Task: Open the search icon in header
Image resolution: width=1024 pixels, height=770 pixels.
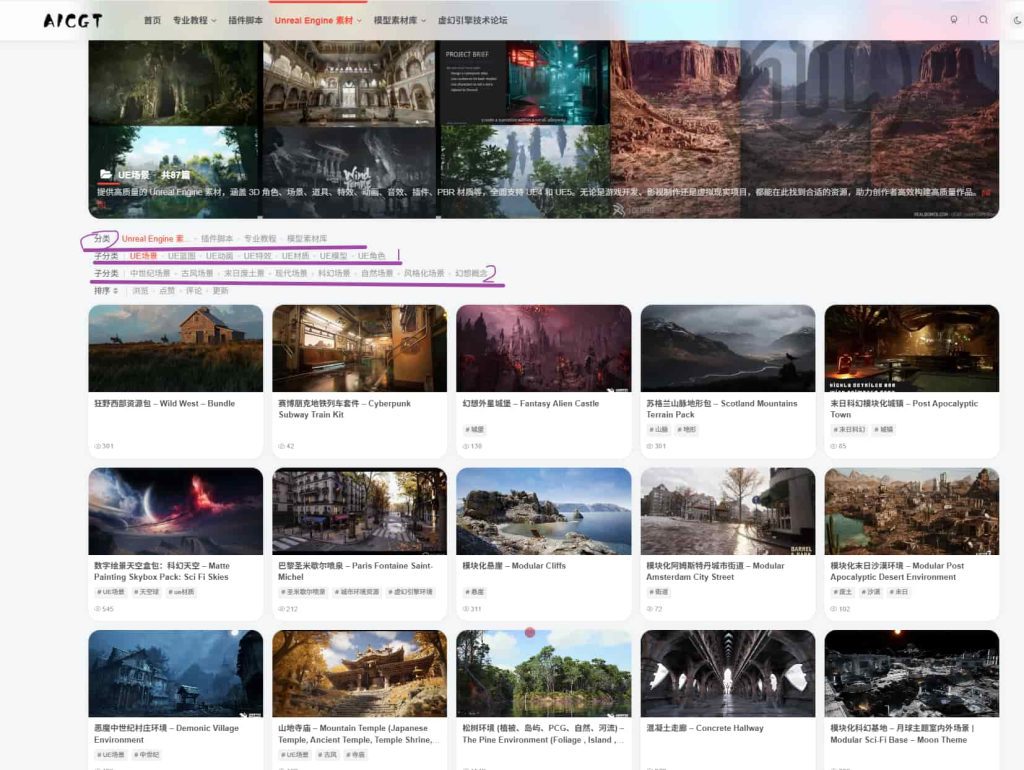Action: [983, 20]
